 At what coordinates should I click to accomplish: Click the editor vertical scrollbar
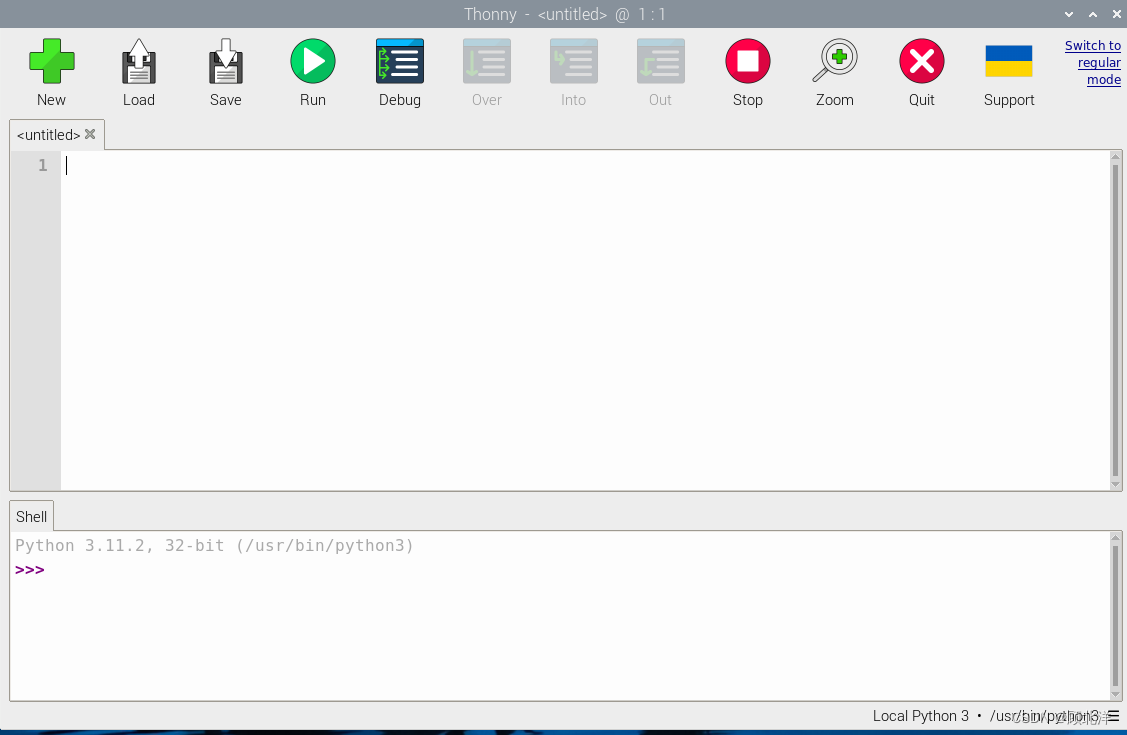click(1116, 320)
